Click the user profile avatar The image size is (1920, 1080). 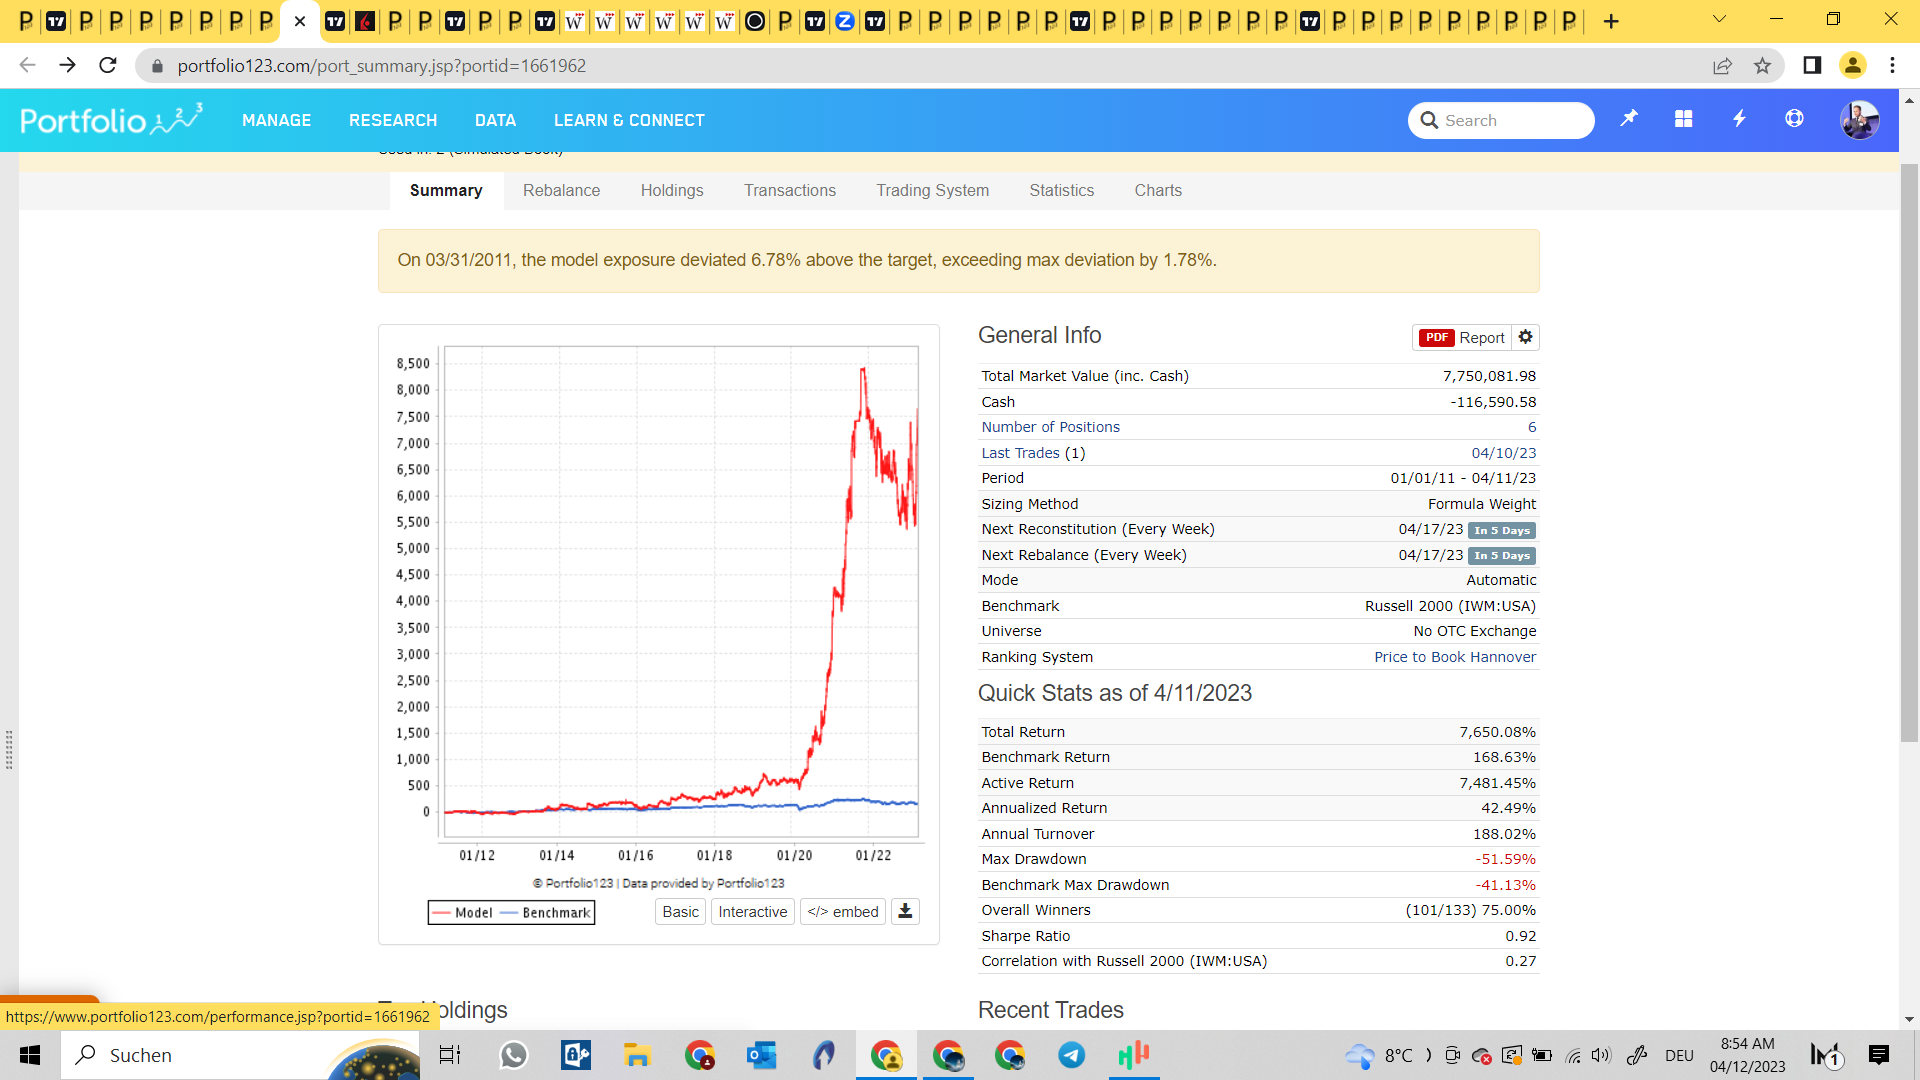[x=1859, y=120]
